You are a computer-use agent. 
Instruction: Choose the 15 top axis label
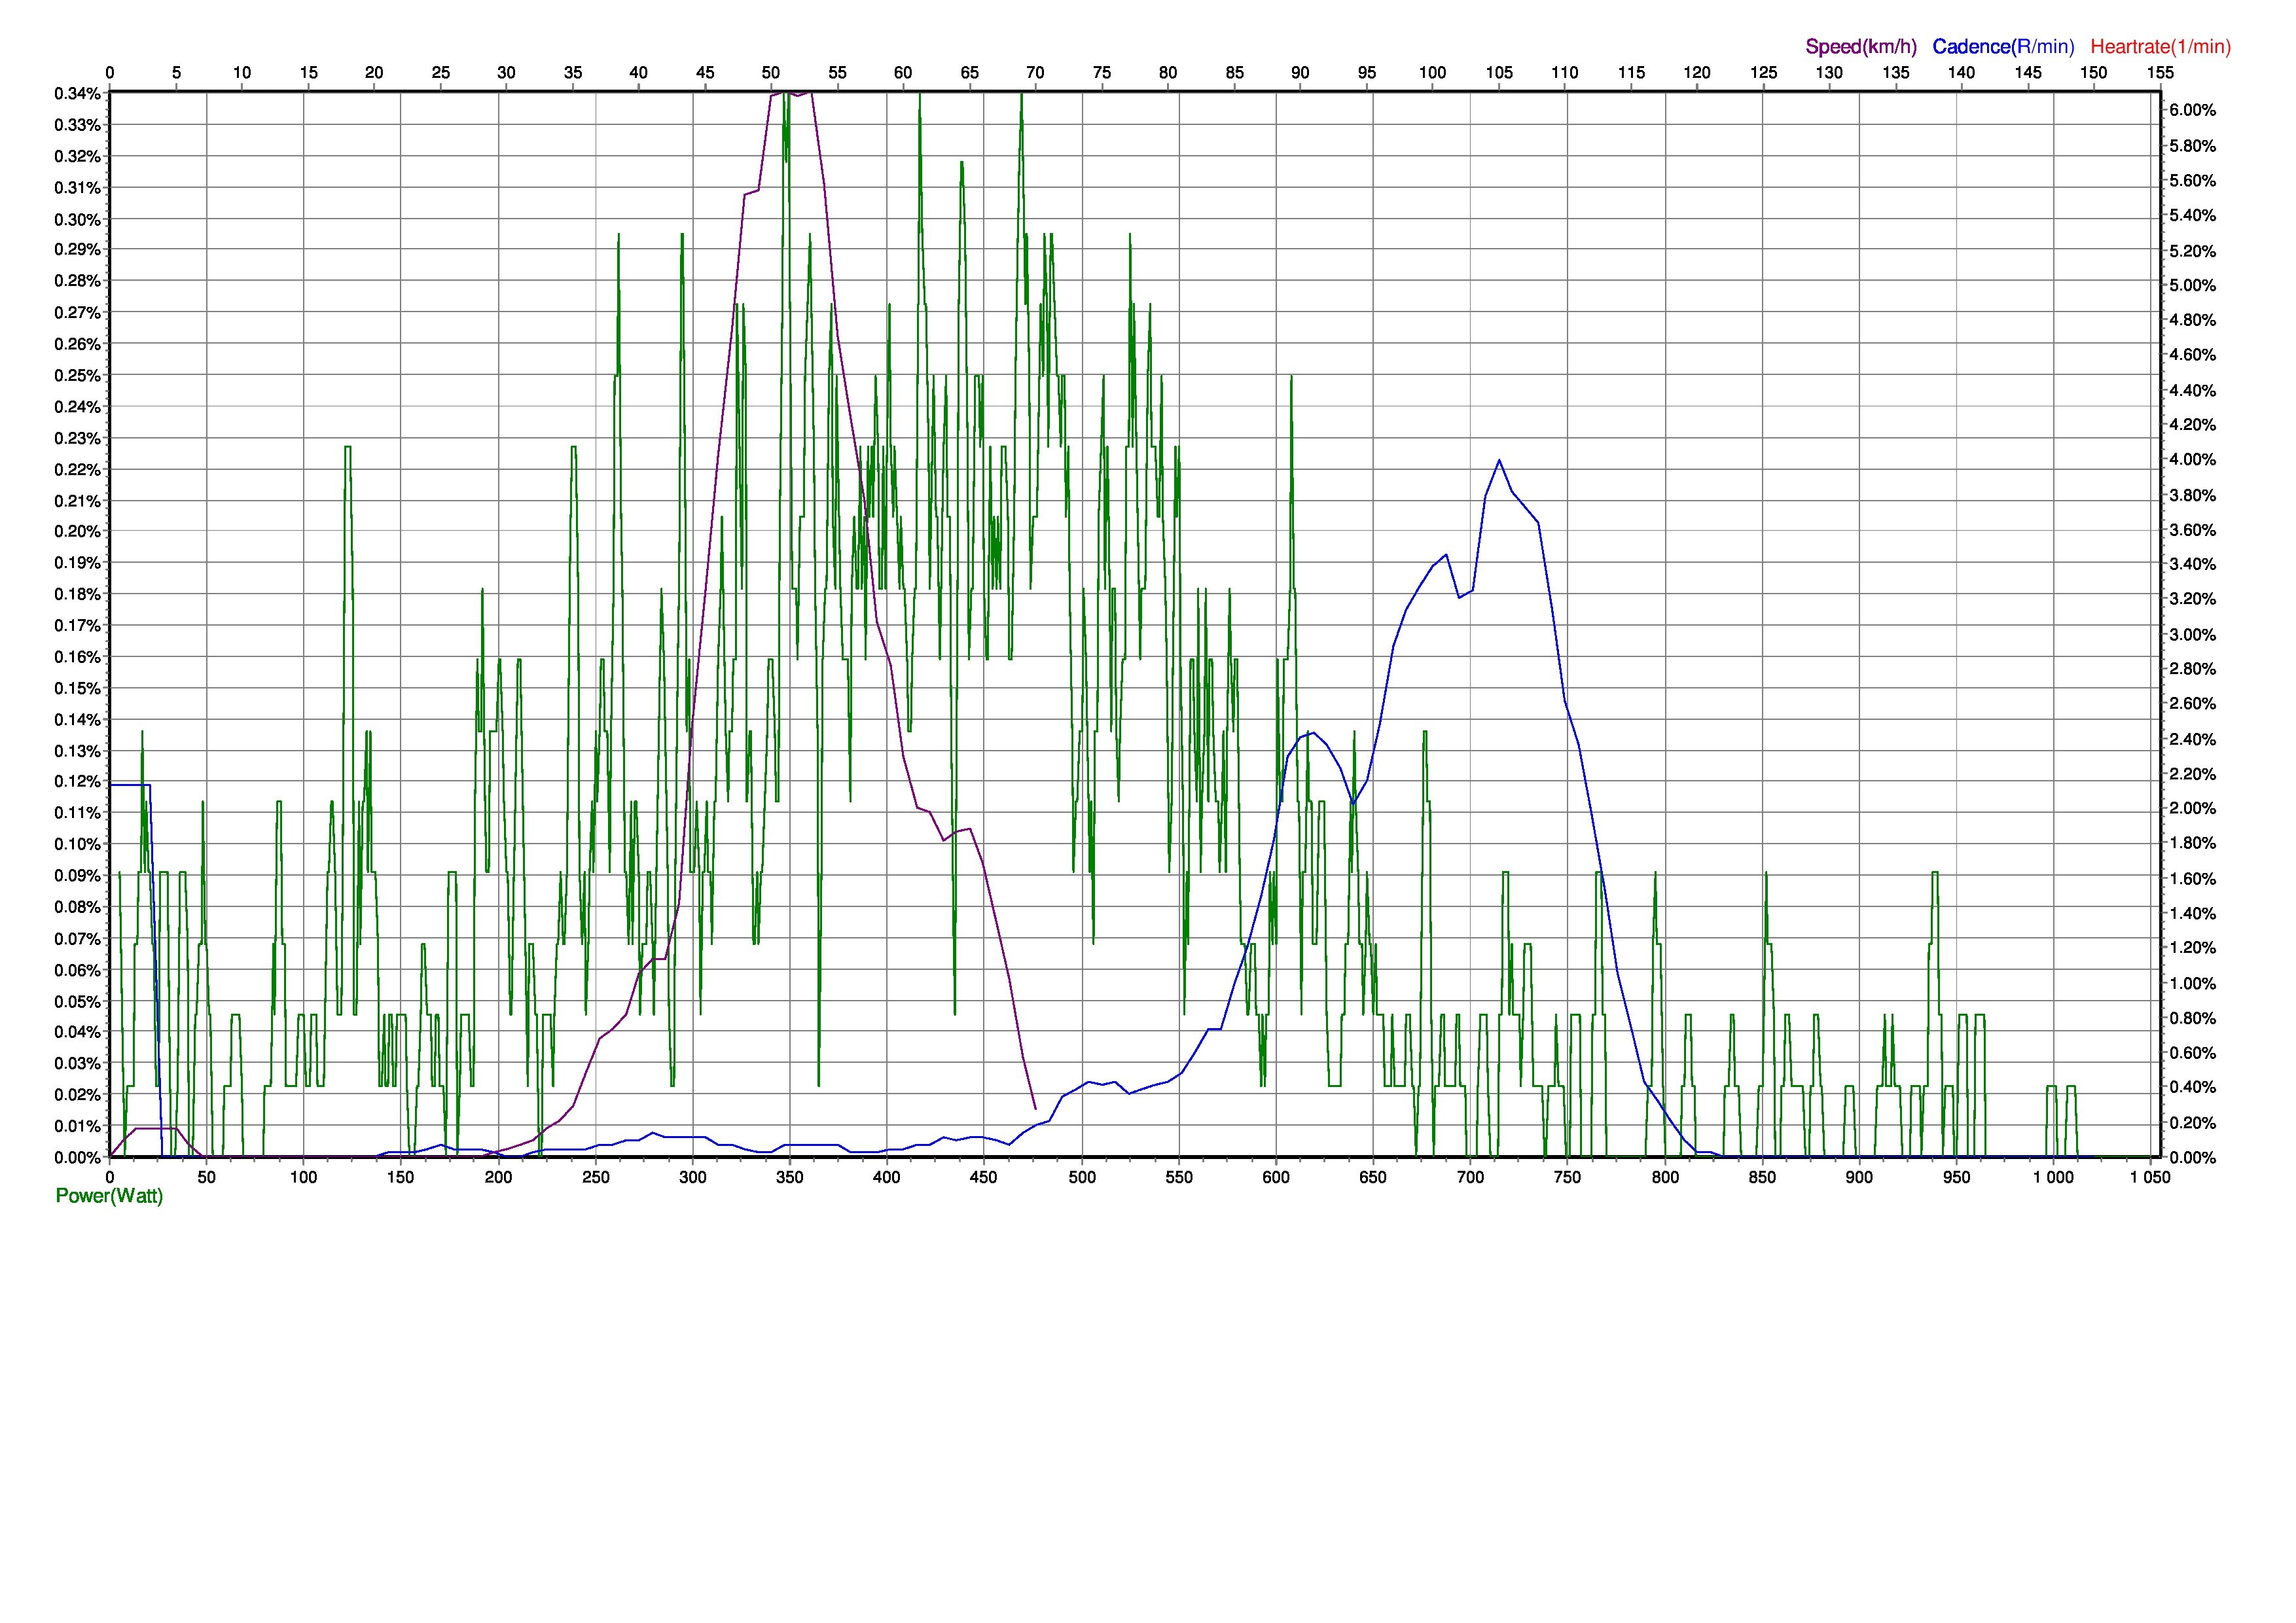[x=309, y=72]
